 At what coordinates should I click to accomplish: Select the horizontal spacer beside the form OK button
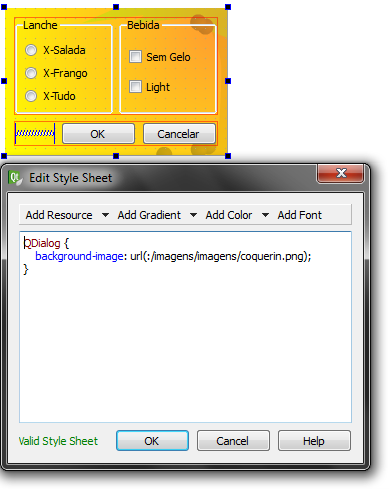click(35, 133)
